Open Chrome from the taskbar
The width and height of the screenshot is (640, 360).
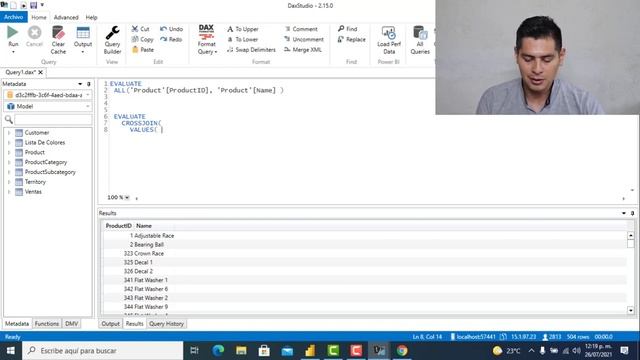click(402, 351)
